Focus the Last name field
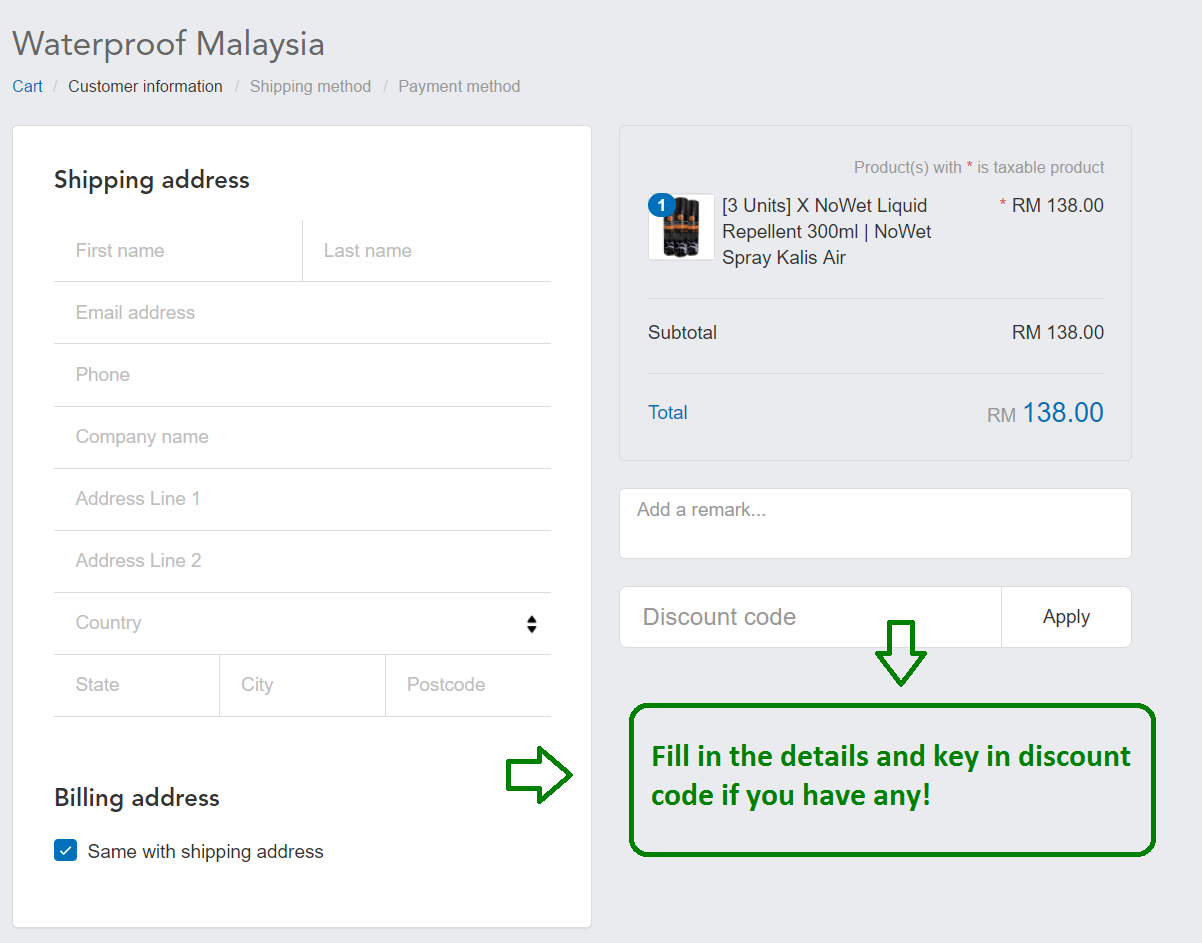 click(x=427, y=251)
